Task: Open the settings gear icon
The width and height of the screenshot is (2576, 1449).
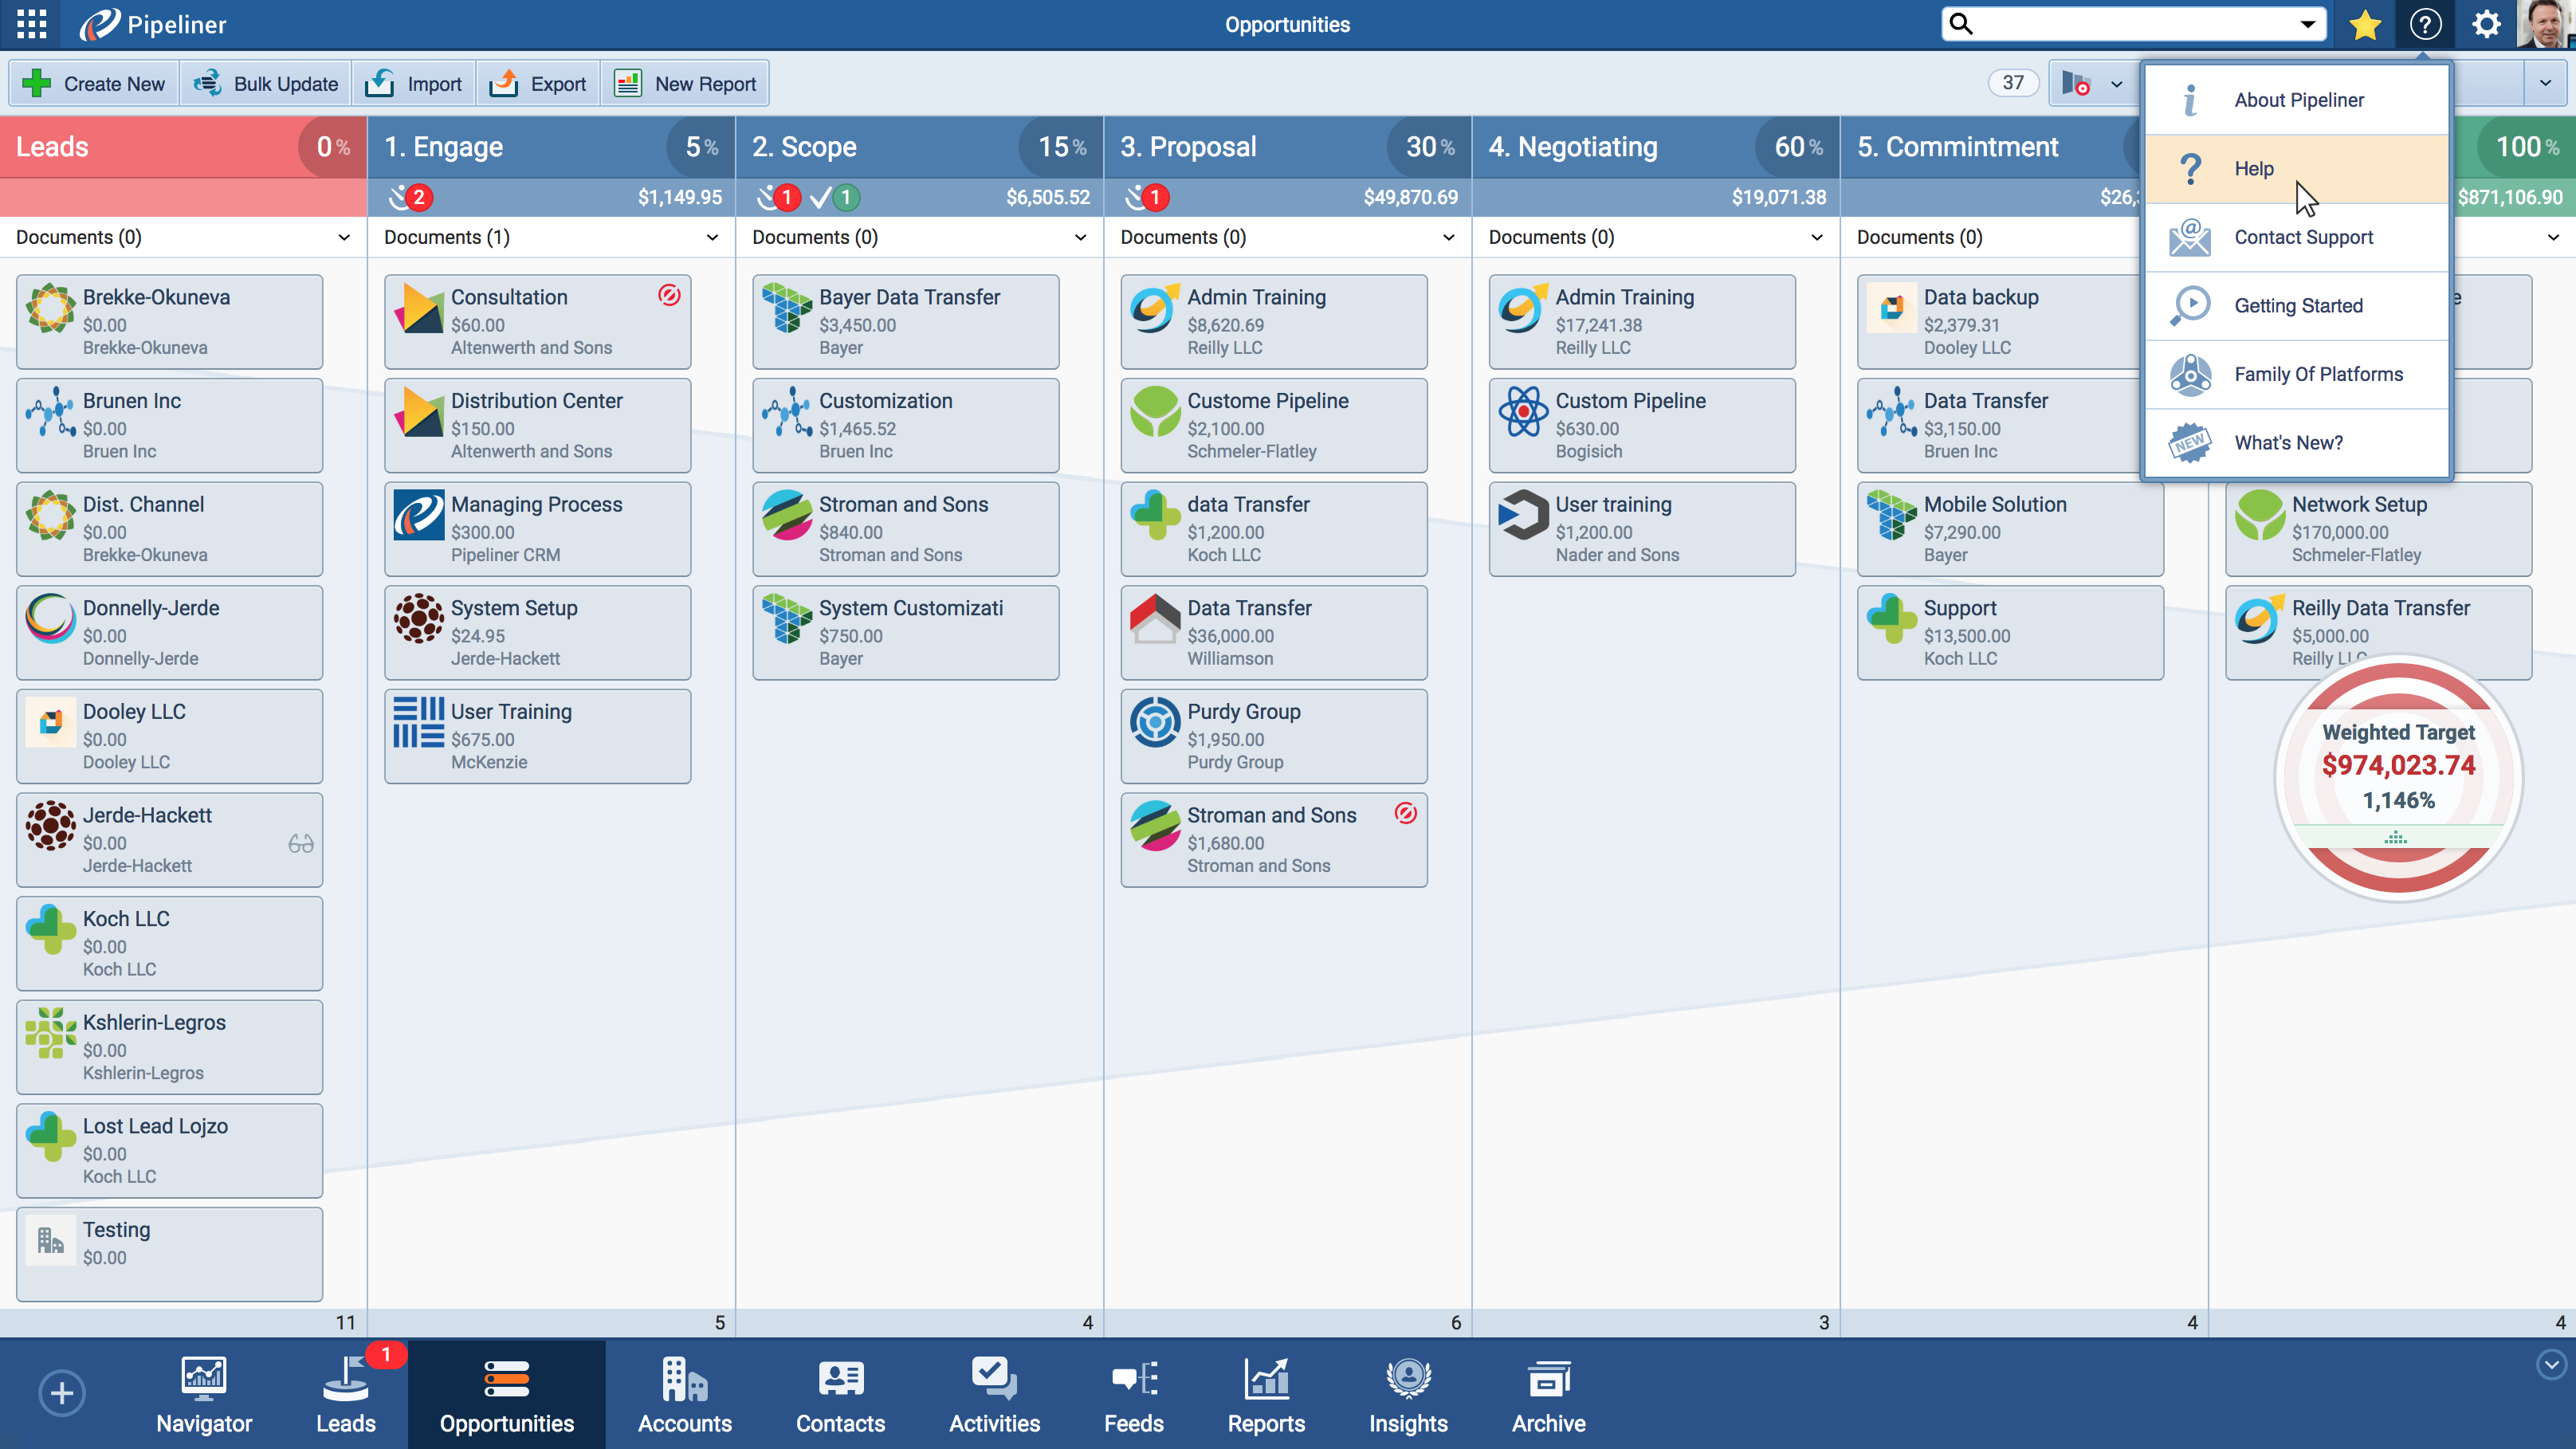Action: tap(2486, 24)
